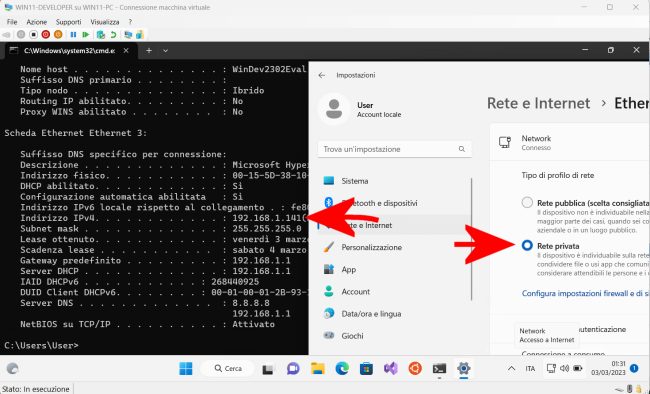Click the Ctrl+Alt+Del toolbar icon
Viewport: 650px width, 394px height.
pos(7,34)
